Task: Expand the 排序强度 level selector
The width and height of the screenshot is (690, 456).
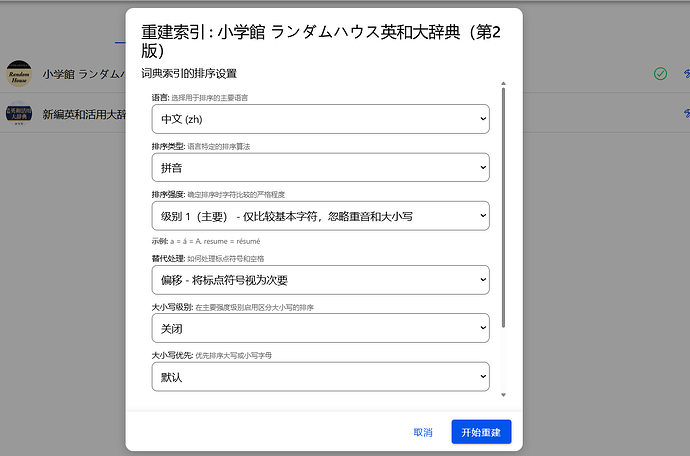Action: pos(320,216)
